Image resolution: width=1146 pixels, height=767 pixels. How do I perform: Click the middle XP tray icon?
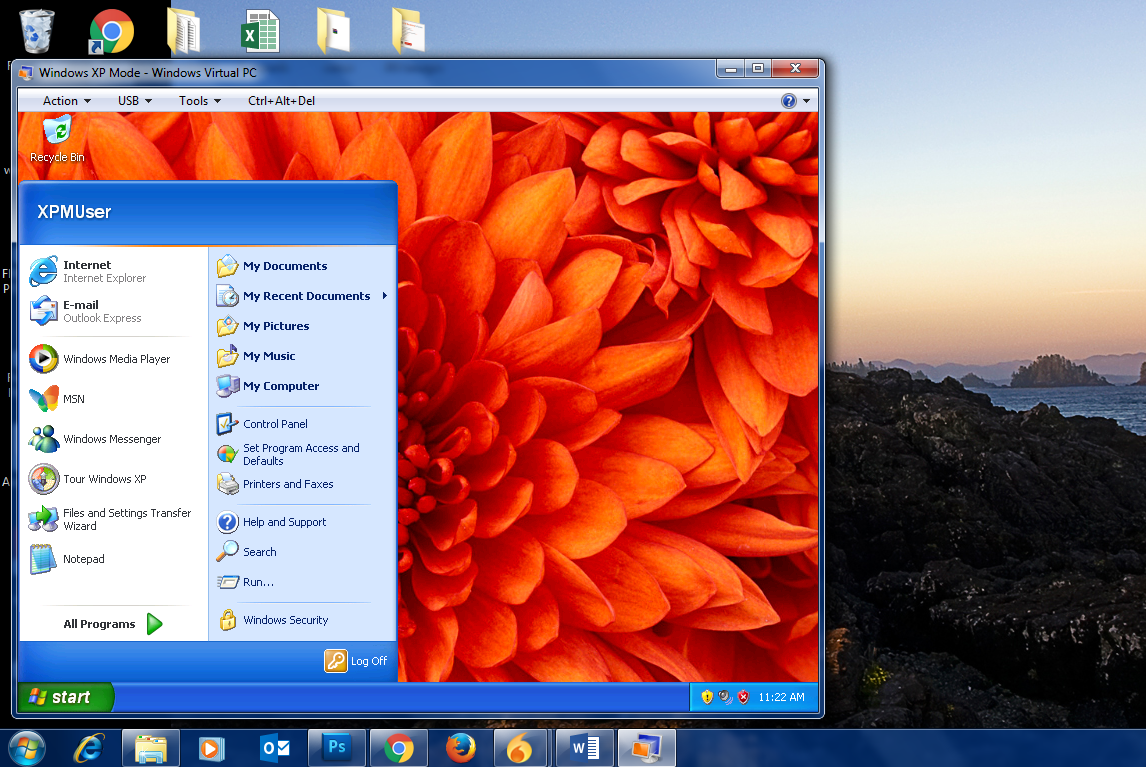[725, 697]
